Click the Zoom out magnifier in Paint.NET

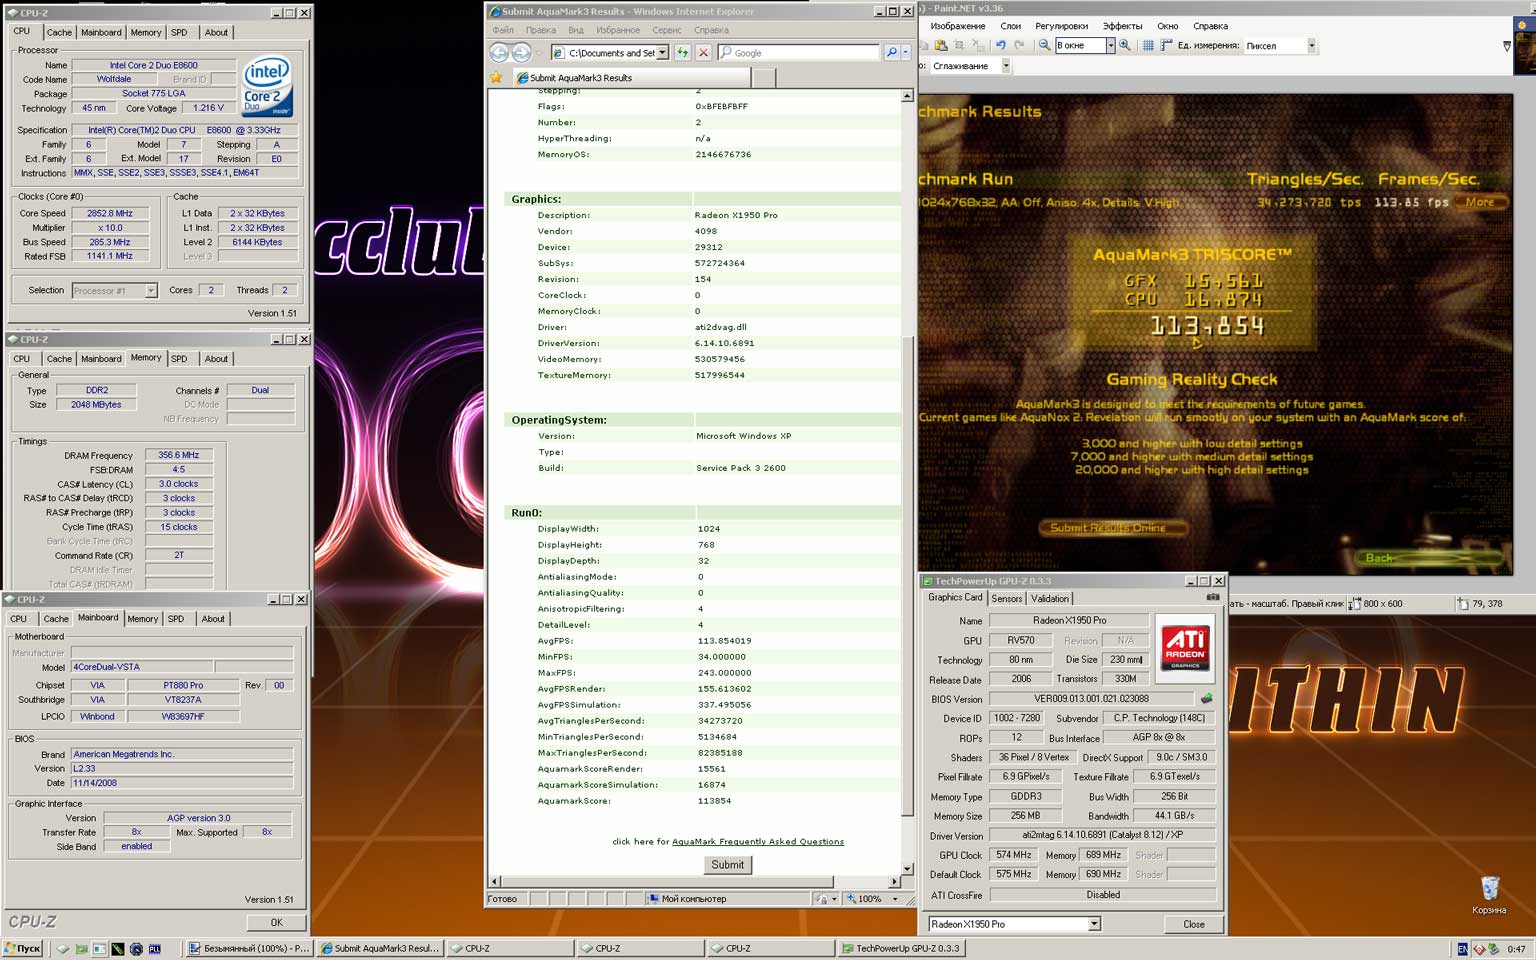1044,45
